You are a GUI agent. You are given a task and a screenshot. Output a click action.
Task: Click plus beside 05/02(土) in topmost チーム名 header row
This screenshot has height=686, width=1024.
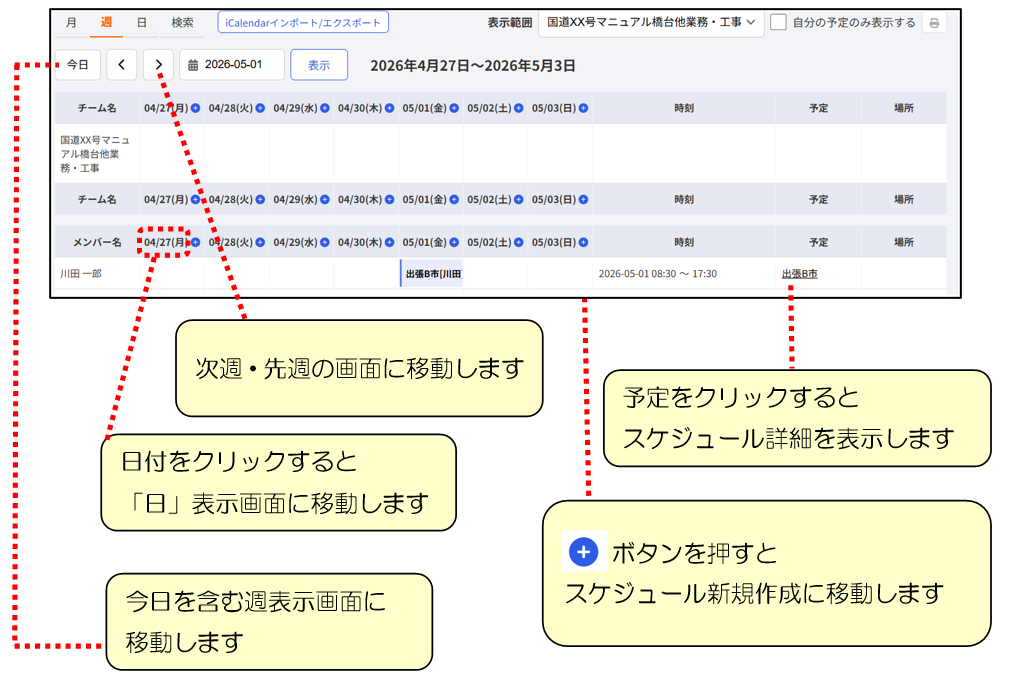tap(519, 108)
